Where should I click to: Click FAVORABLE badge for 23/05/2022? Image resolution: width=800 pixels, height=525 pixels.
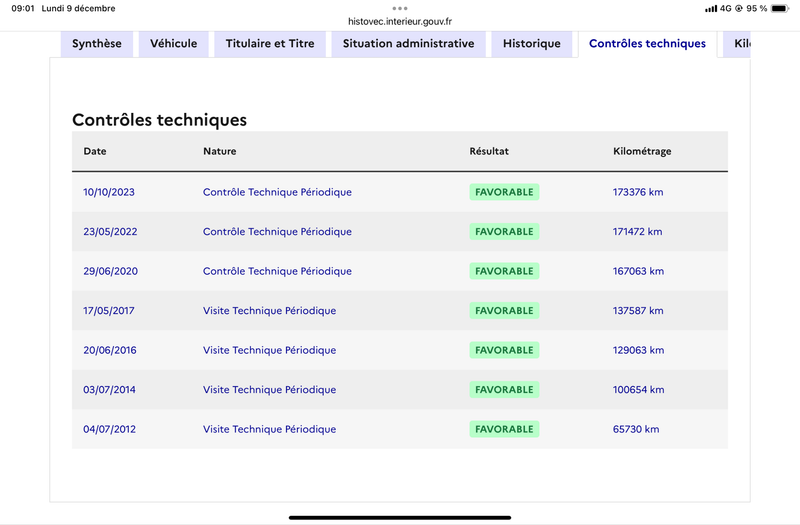pyautogui.click(x=504, y=232)
